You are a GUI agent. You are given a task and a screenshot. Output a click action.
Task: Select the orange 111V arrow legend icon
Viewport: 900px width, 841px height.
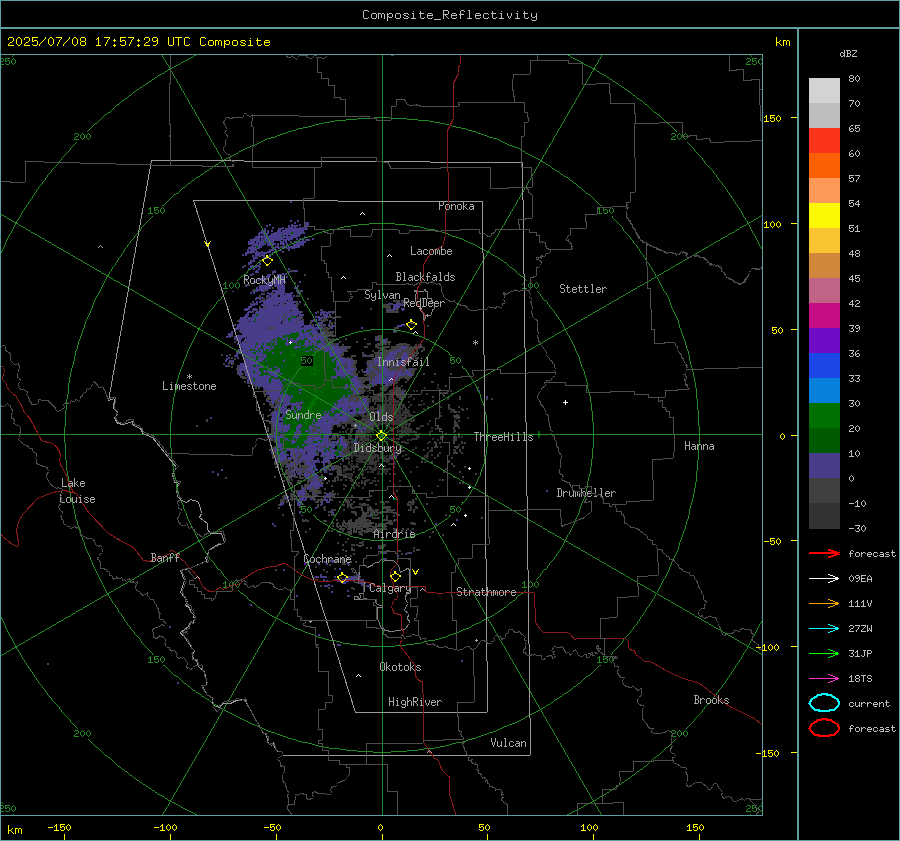pos(824,603)
